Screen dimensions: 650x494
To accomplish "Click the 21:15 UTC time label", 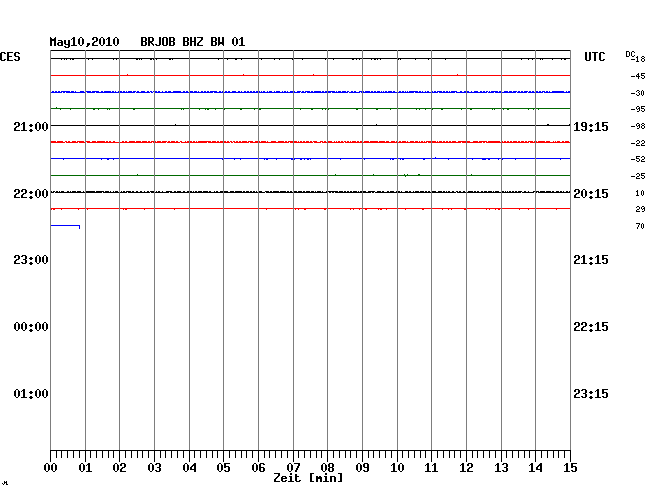I will [x=591, y=260].
